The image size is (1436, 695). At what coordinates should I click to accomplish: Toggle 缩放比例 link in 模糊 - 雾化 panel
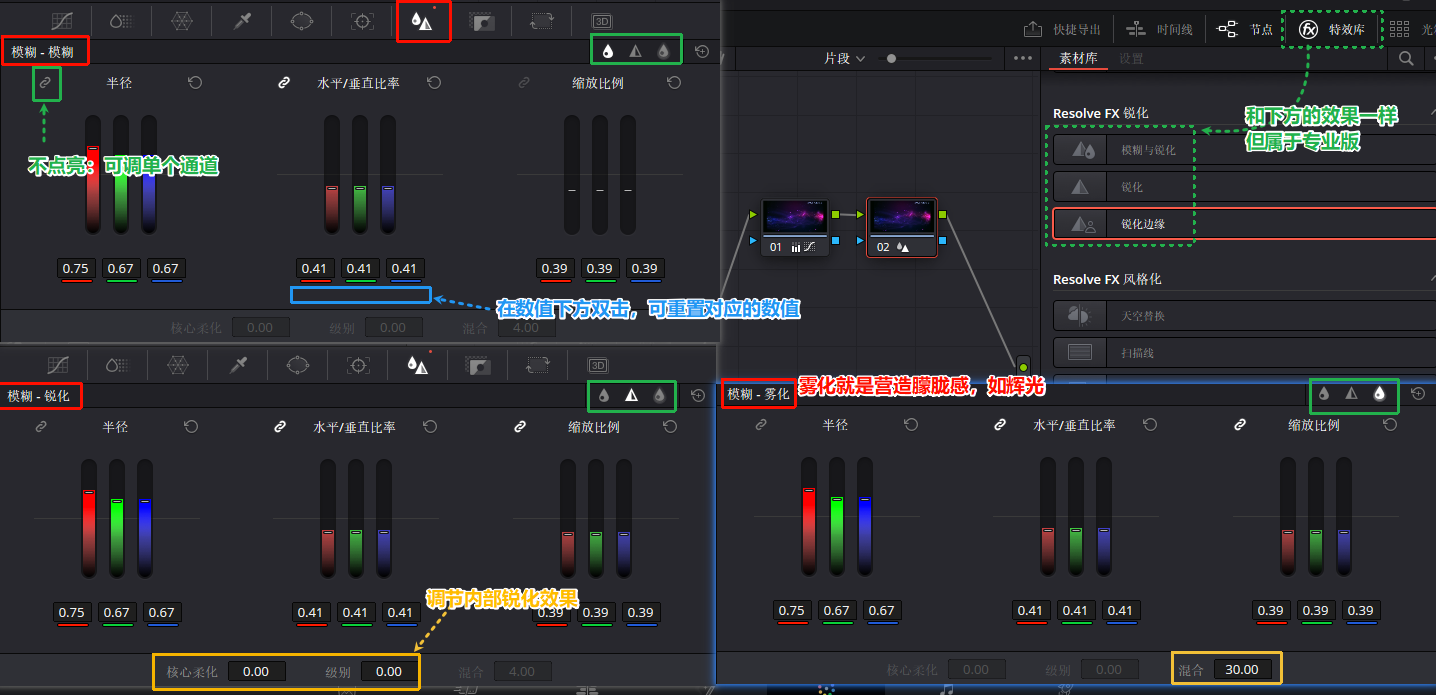[x=1240, y=425]
